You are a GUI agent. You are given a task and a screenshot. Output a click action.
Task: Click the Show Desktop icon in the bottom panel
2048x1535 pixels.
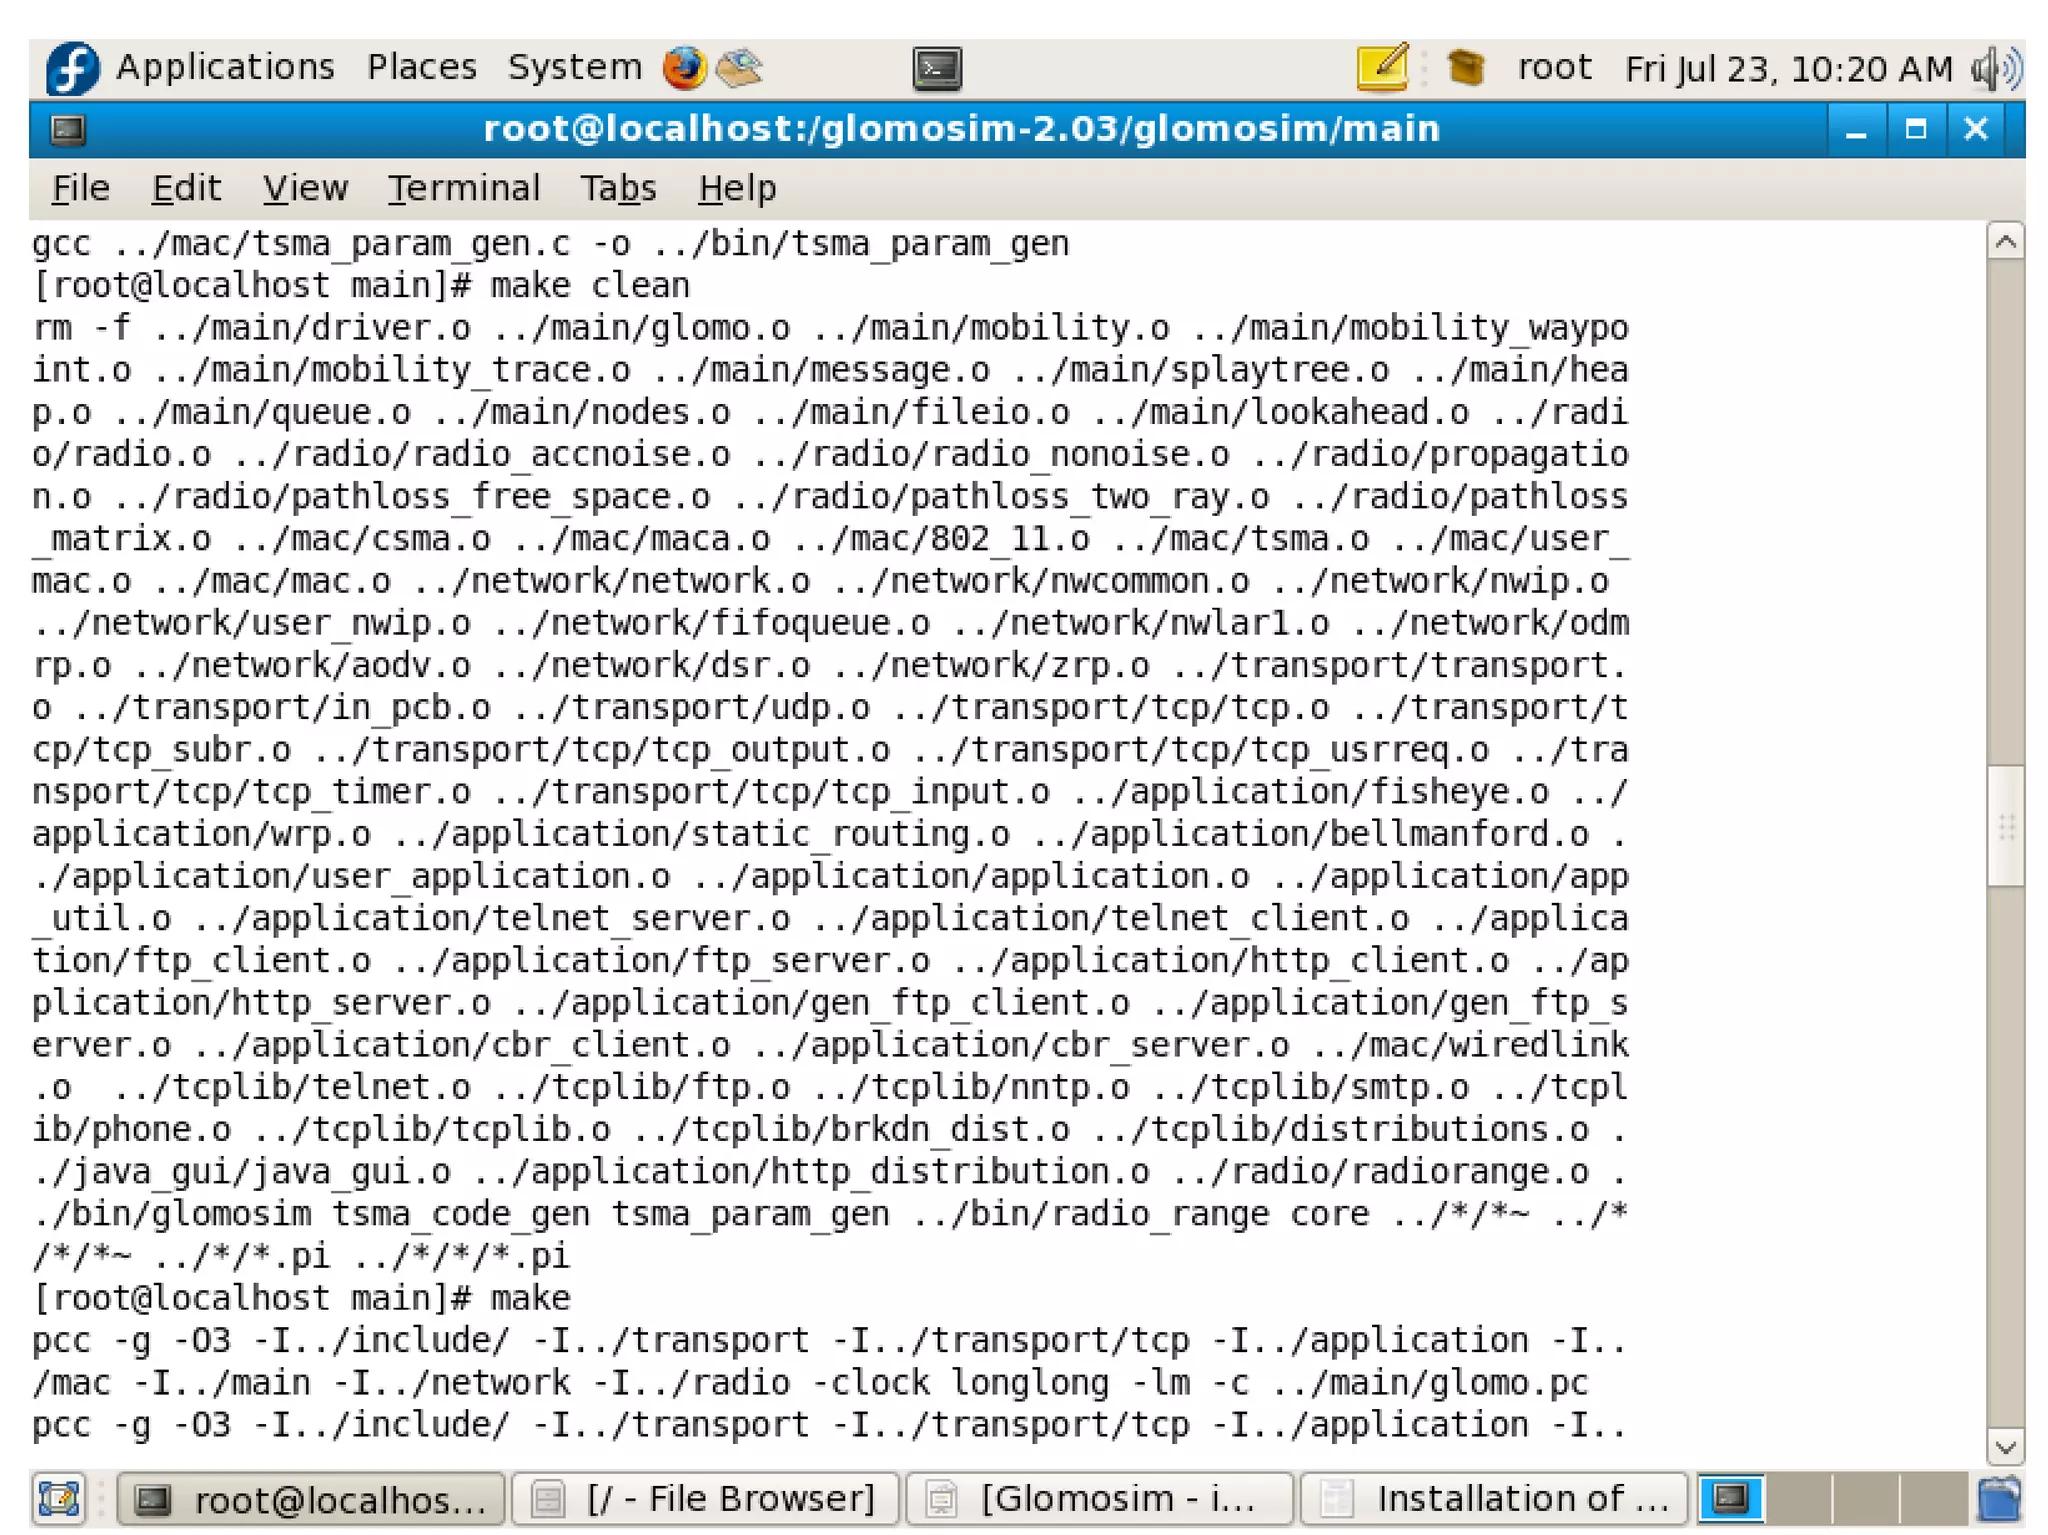(58, 1499)
